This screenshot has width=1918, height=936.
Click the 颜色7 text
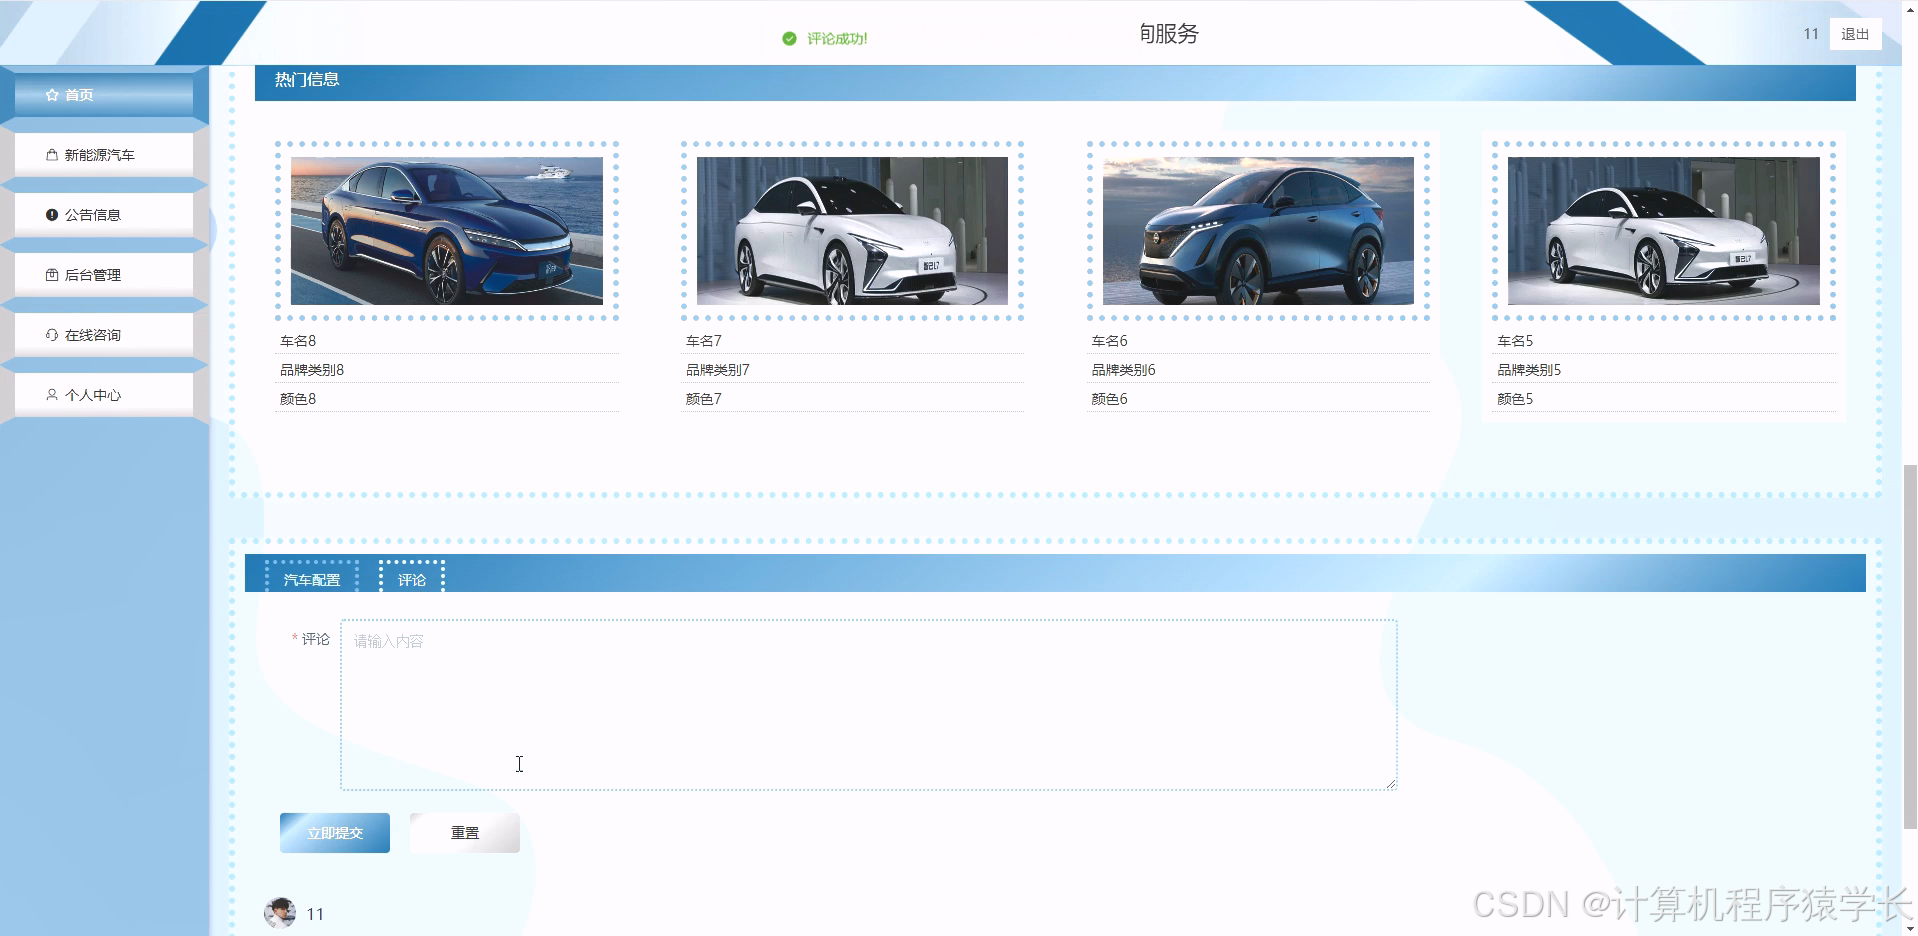[x=704, y=399]
